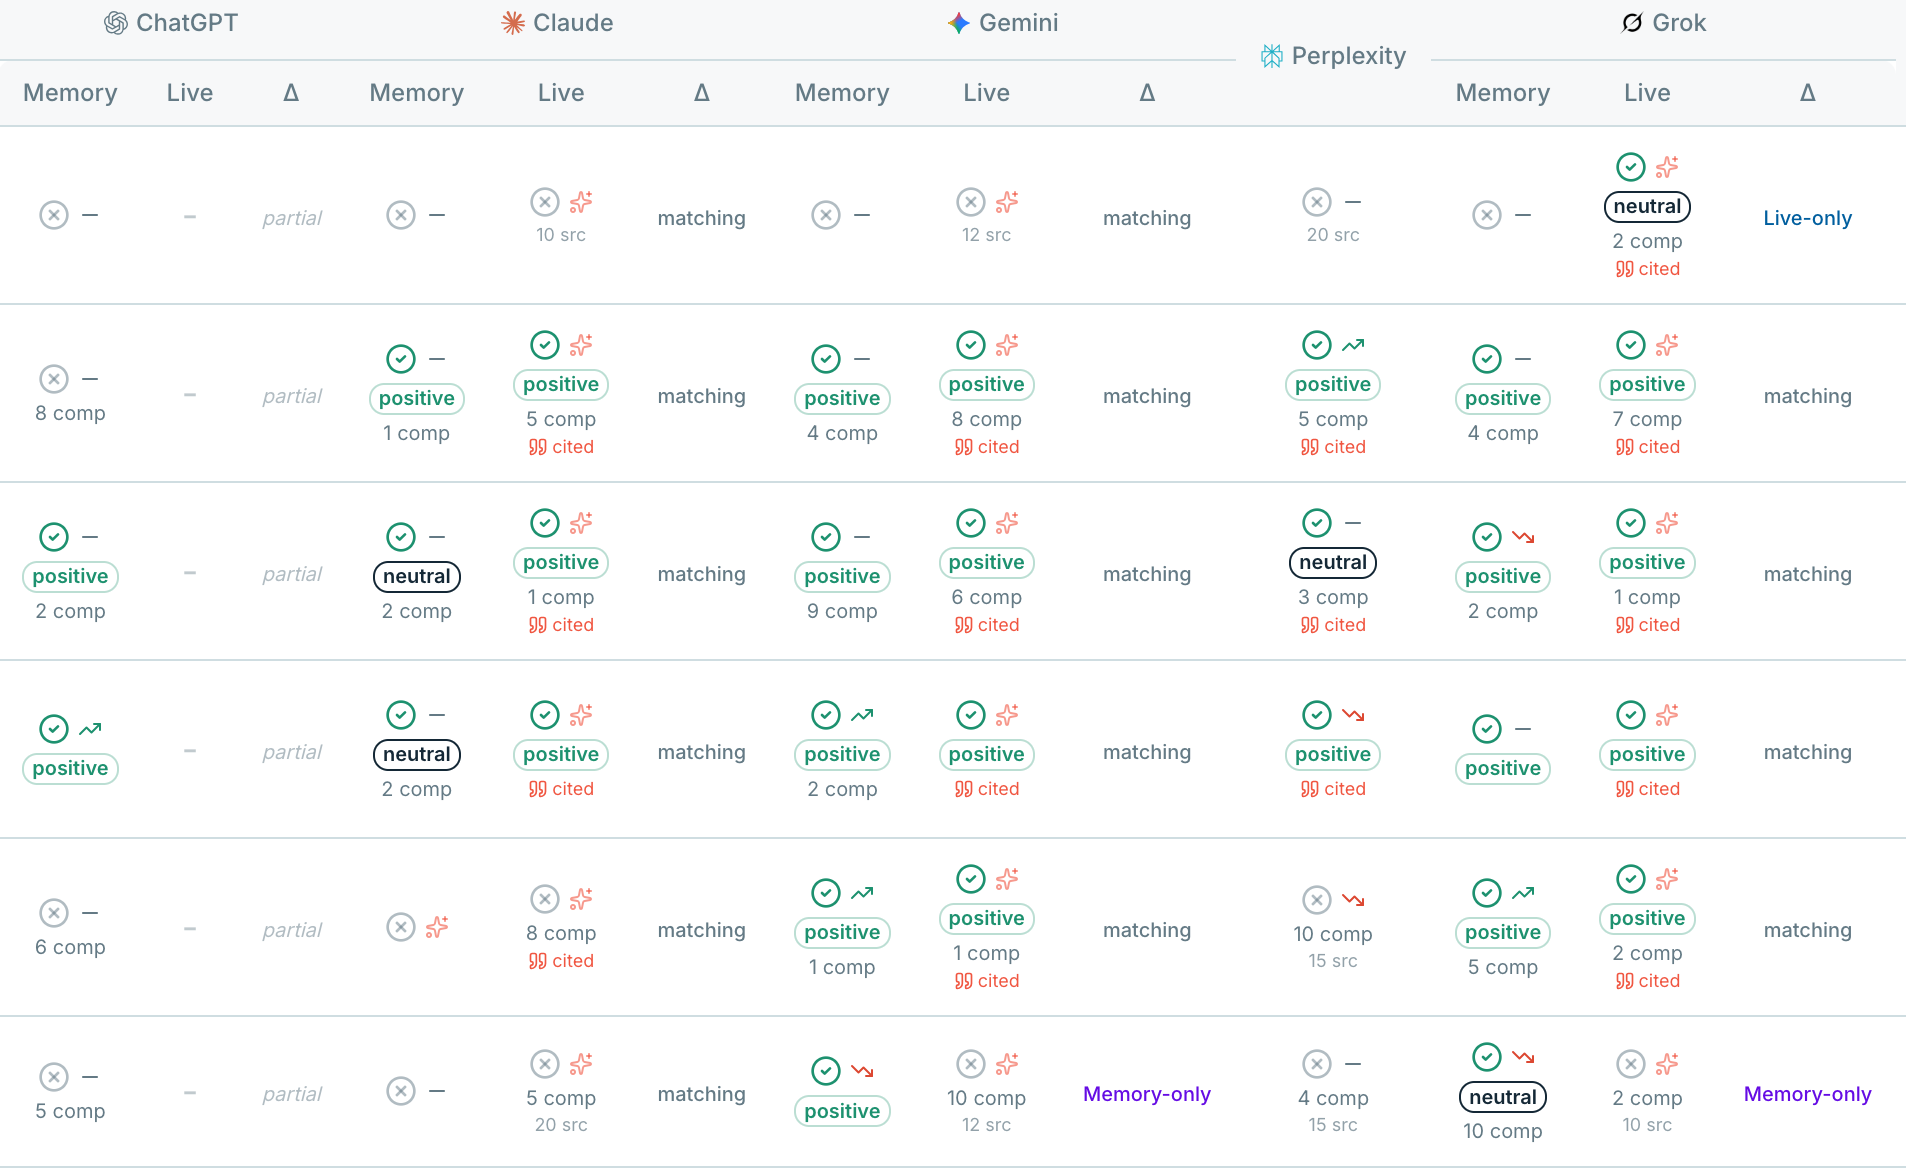Click the ChatGPT logo in the header
The image size is (1906, 1170).
point(116,23)
